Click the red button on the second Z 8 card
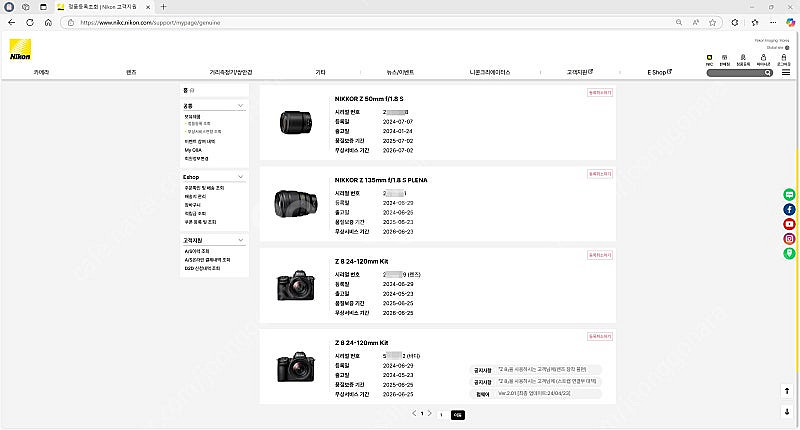 point(599,336)
